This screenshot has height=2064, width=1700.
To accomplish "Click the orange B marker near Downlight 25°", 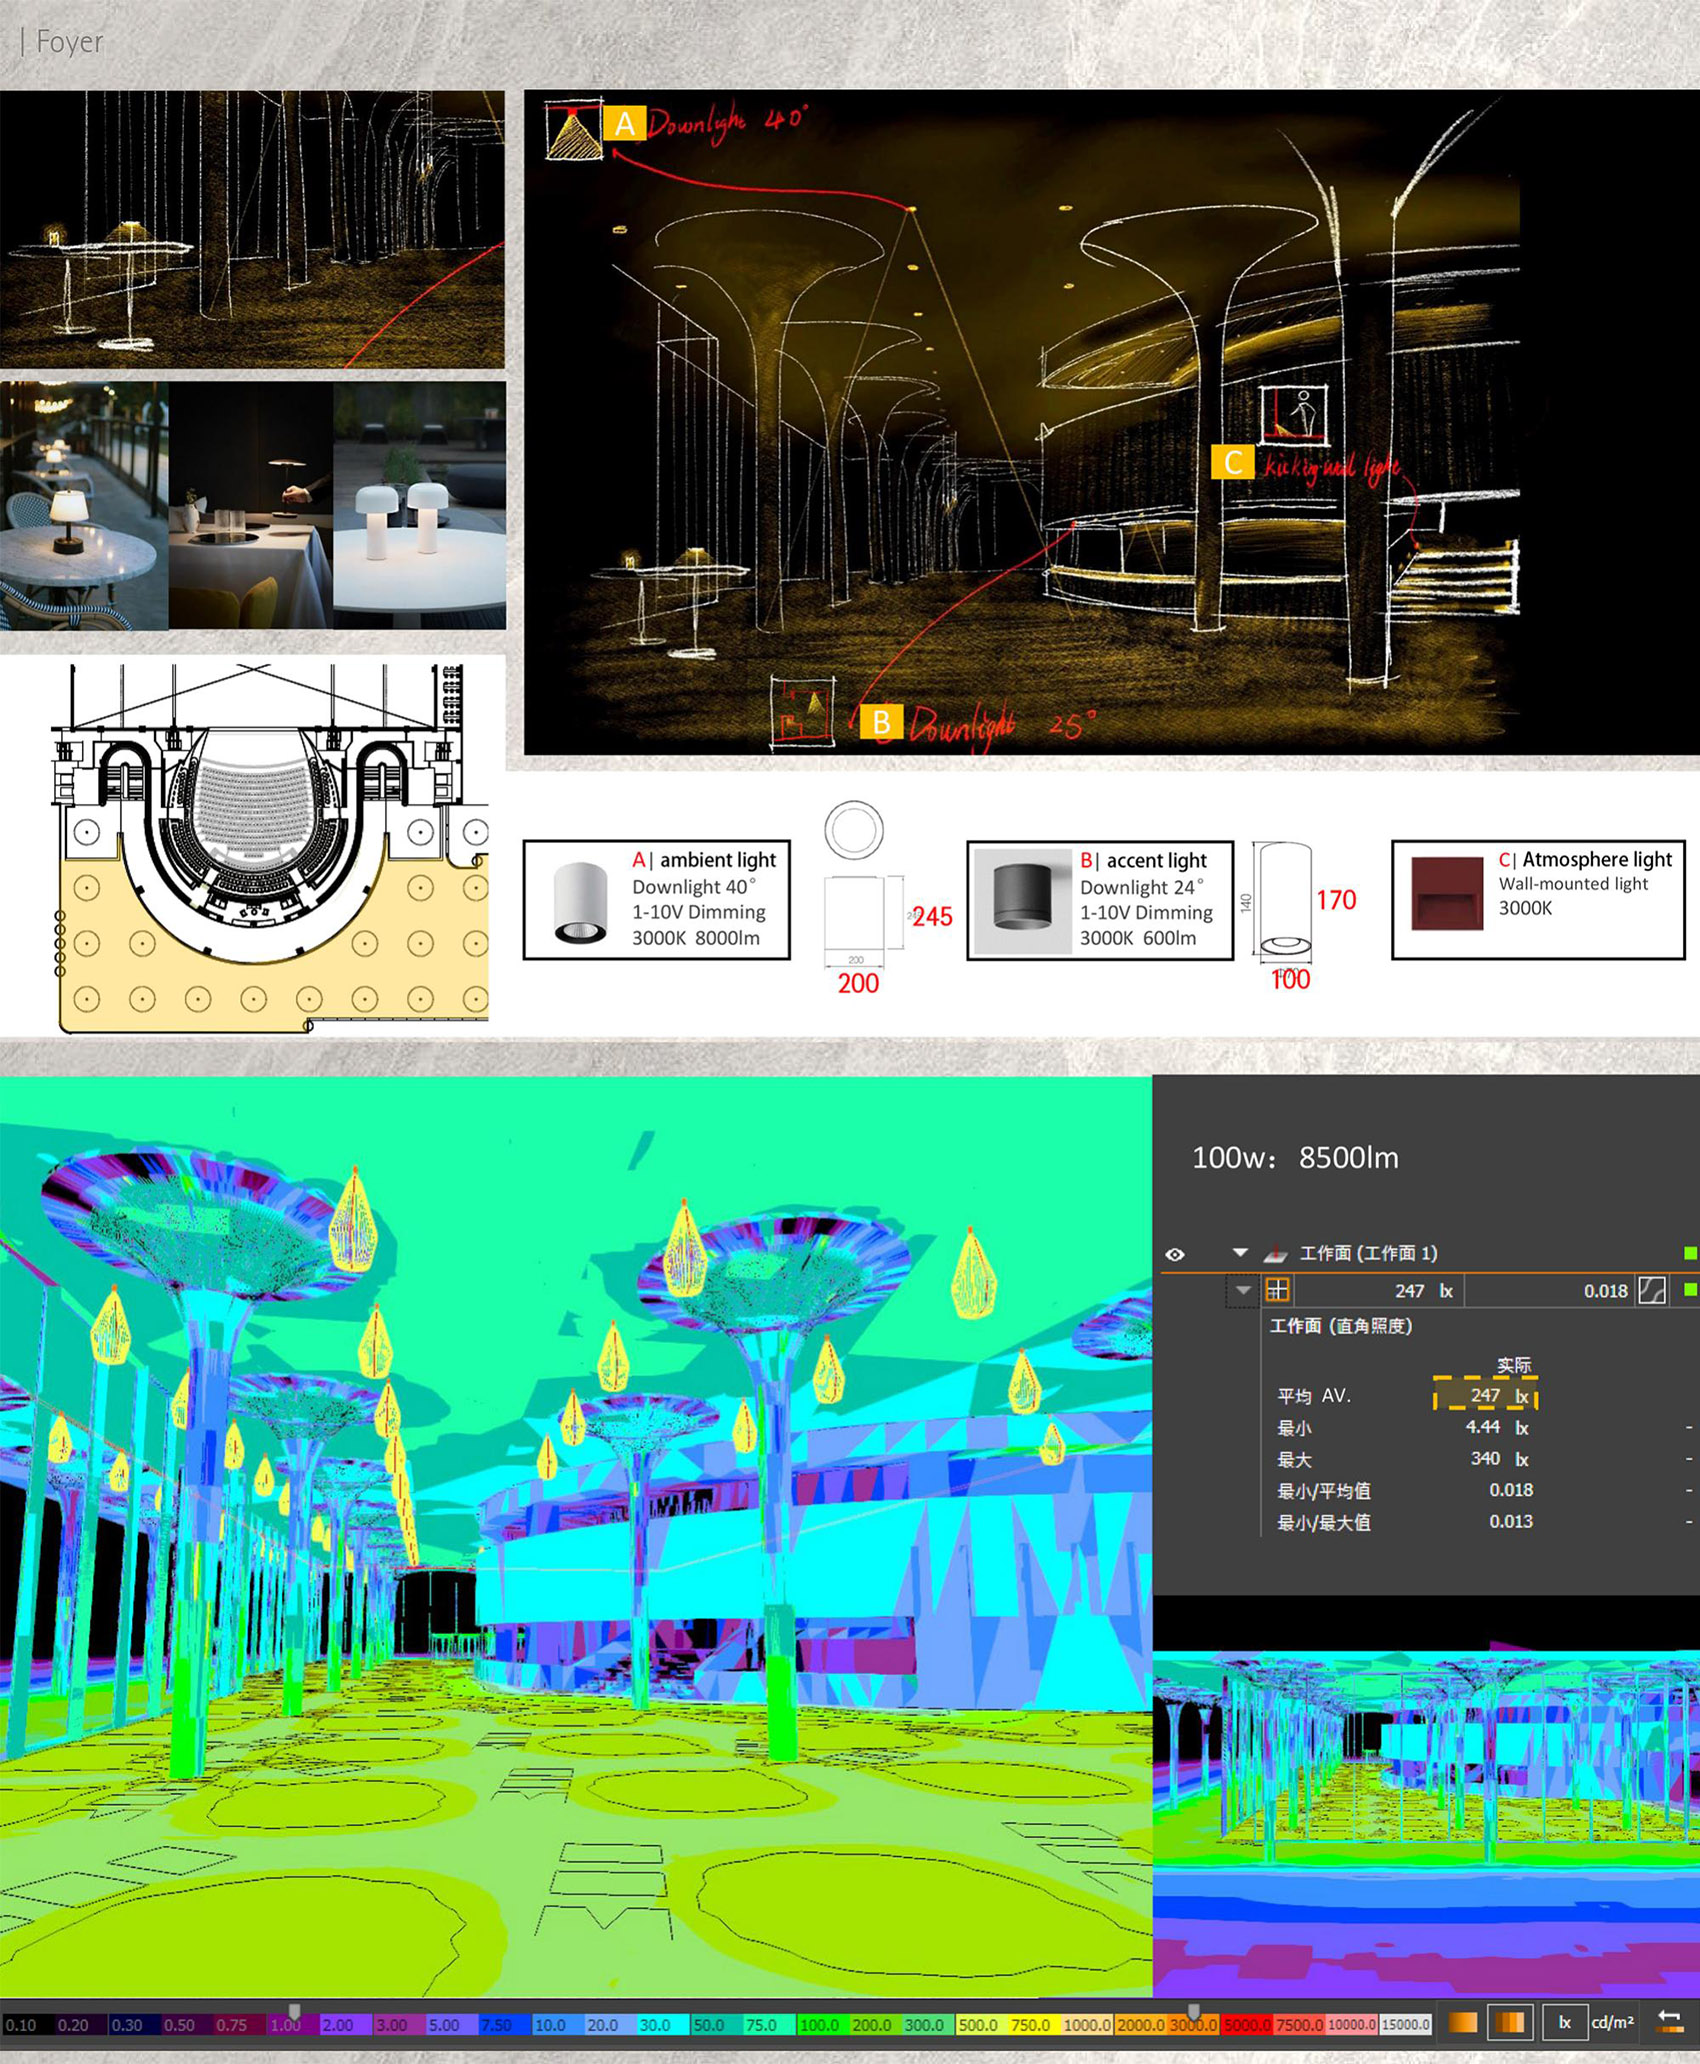I will click(x=882, y=721).
